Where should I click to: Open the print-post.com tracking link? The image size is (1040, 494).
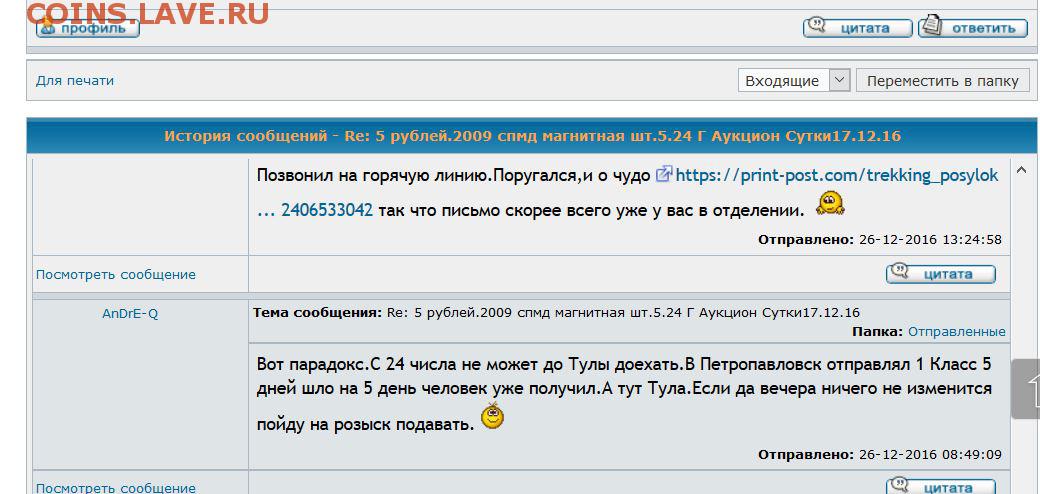tap(836, 176)
